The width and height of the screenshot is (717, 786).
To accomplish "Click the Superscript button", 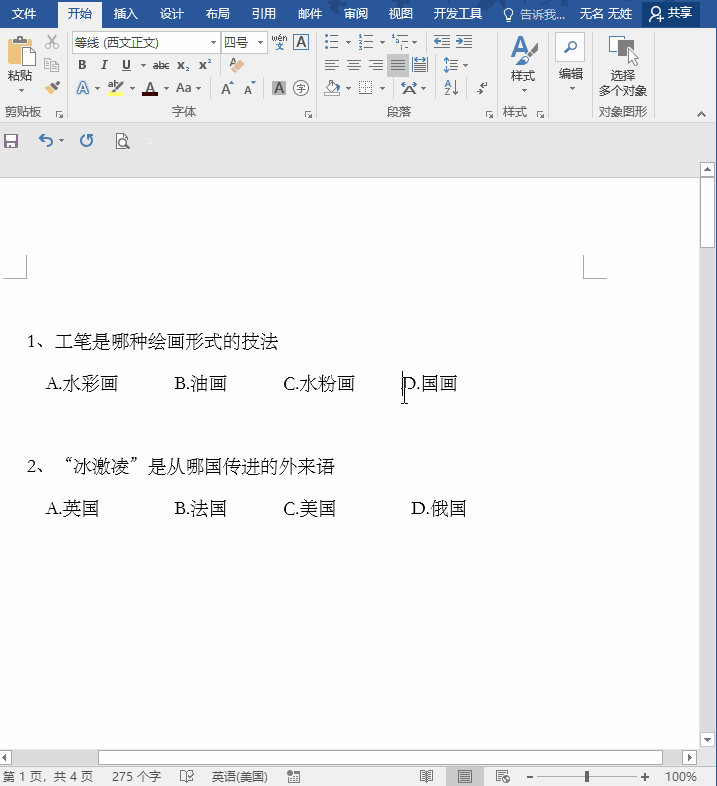I will click(205, 65).
